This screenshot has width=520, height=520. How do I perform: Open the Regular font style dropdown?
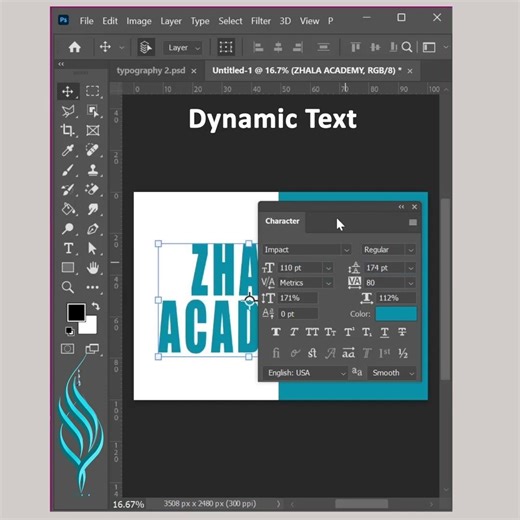click(411, 250)
